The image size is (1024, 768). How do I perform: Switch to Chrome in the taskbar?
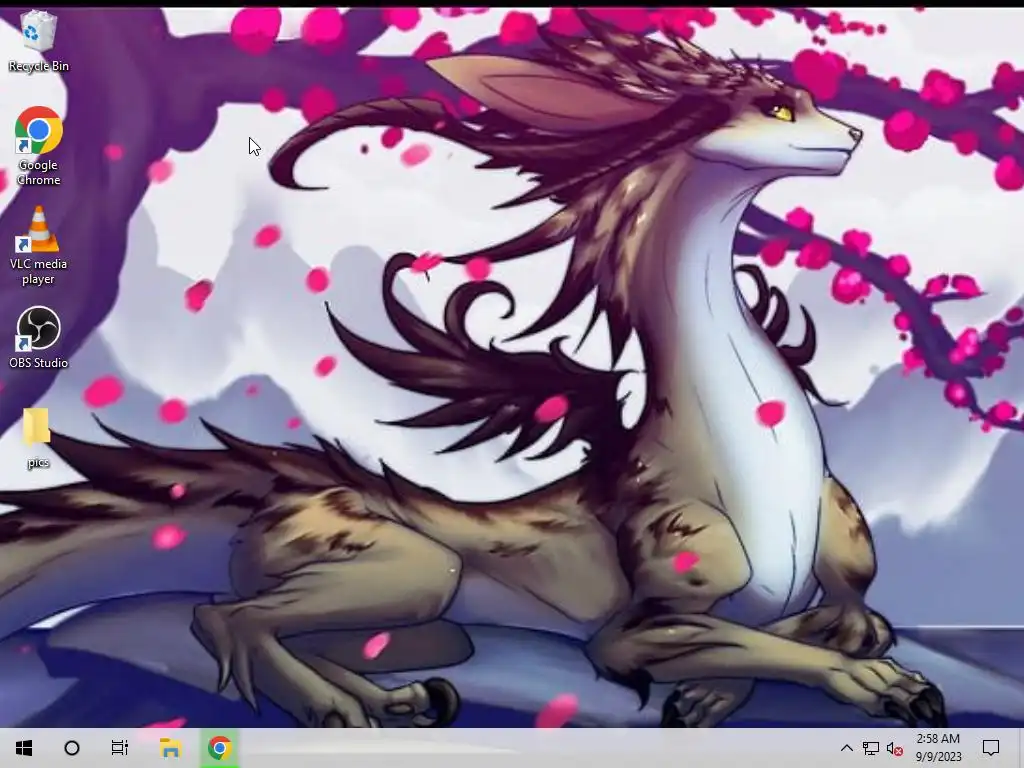pos(220,748)
